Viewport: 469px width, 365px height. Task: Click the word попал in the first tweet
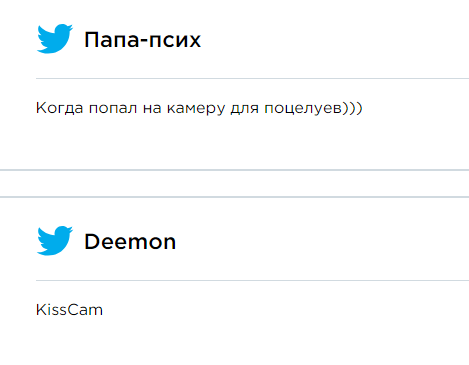tap(113, 109)
